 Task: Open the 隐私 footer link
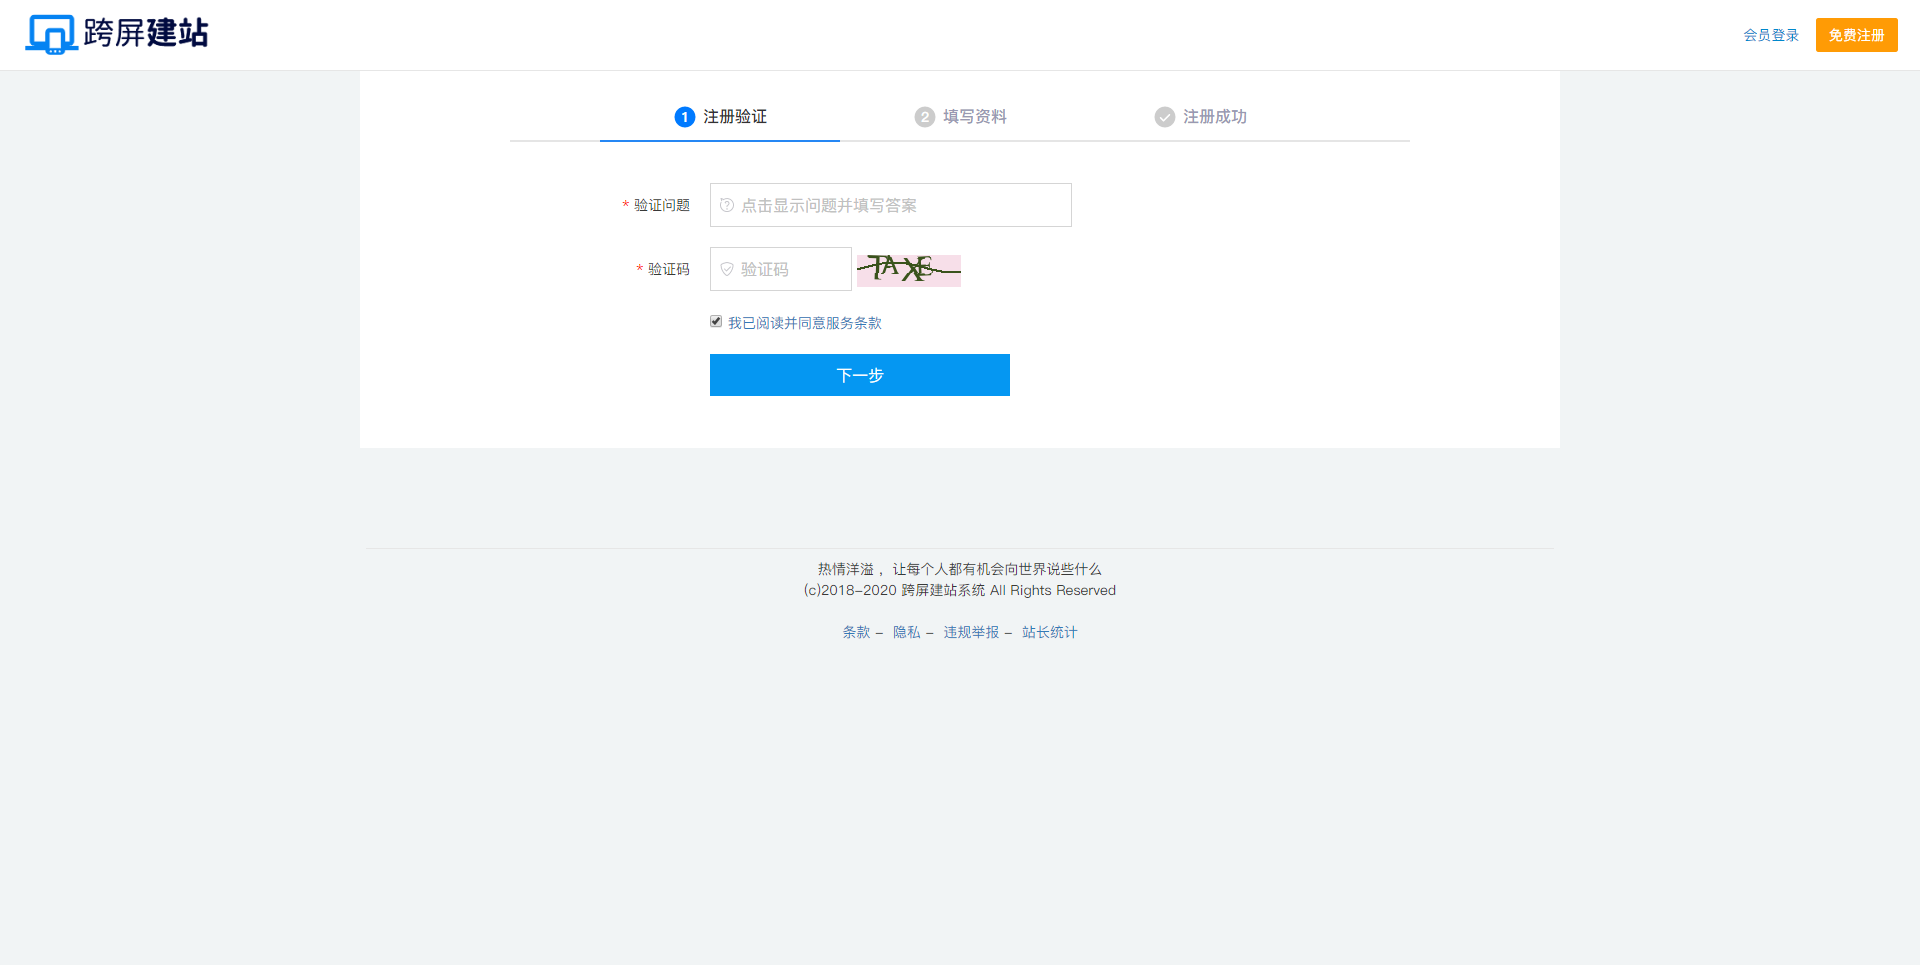907,632
